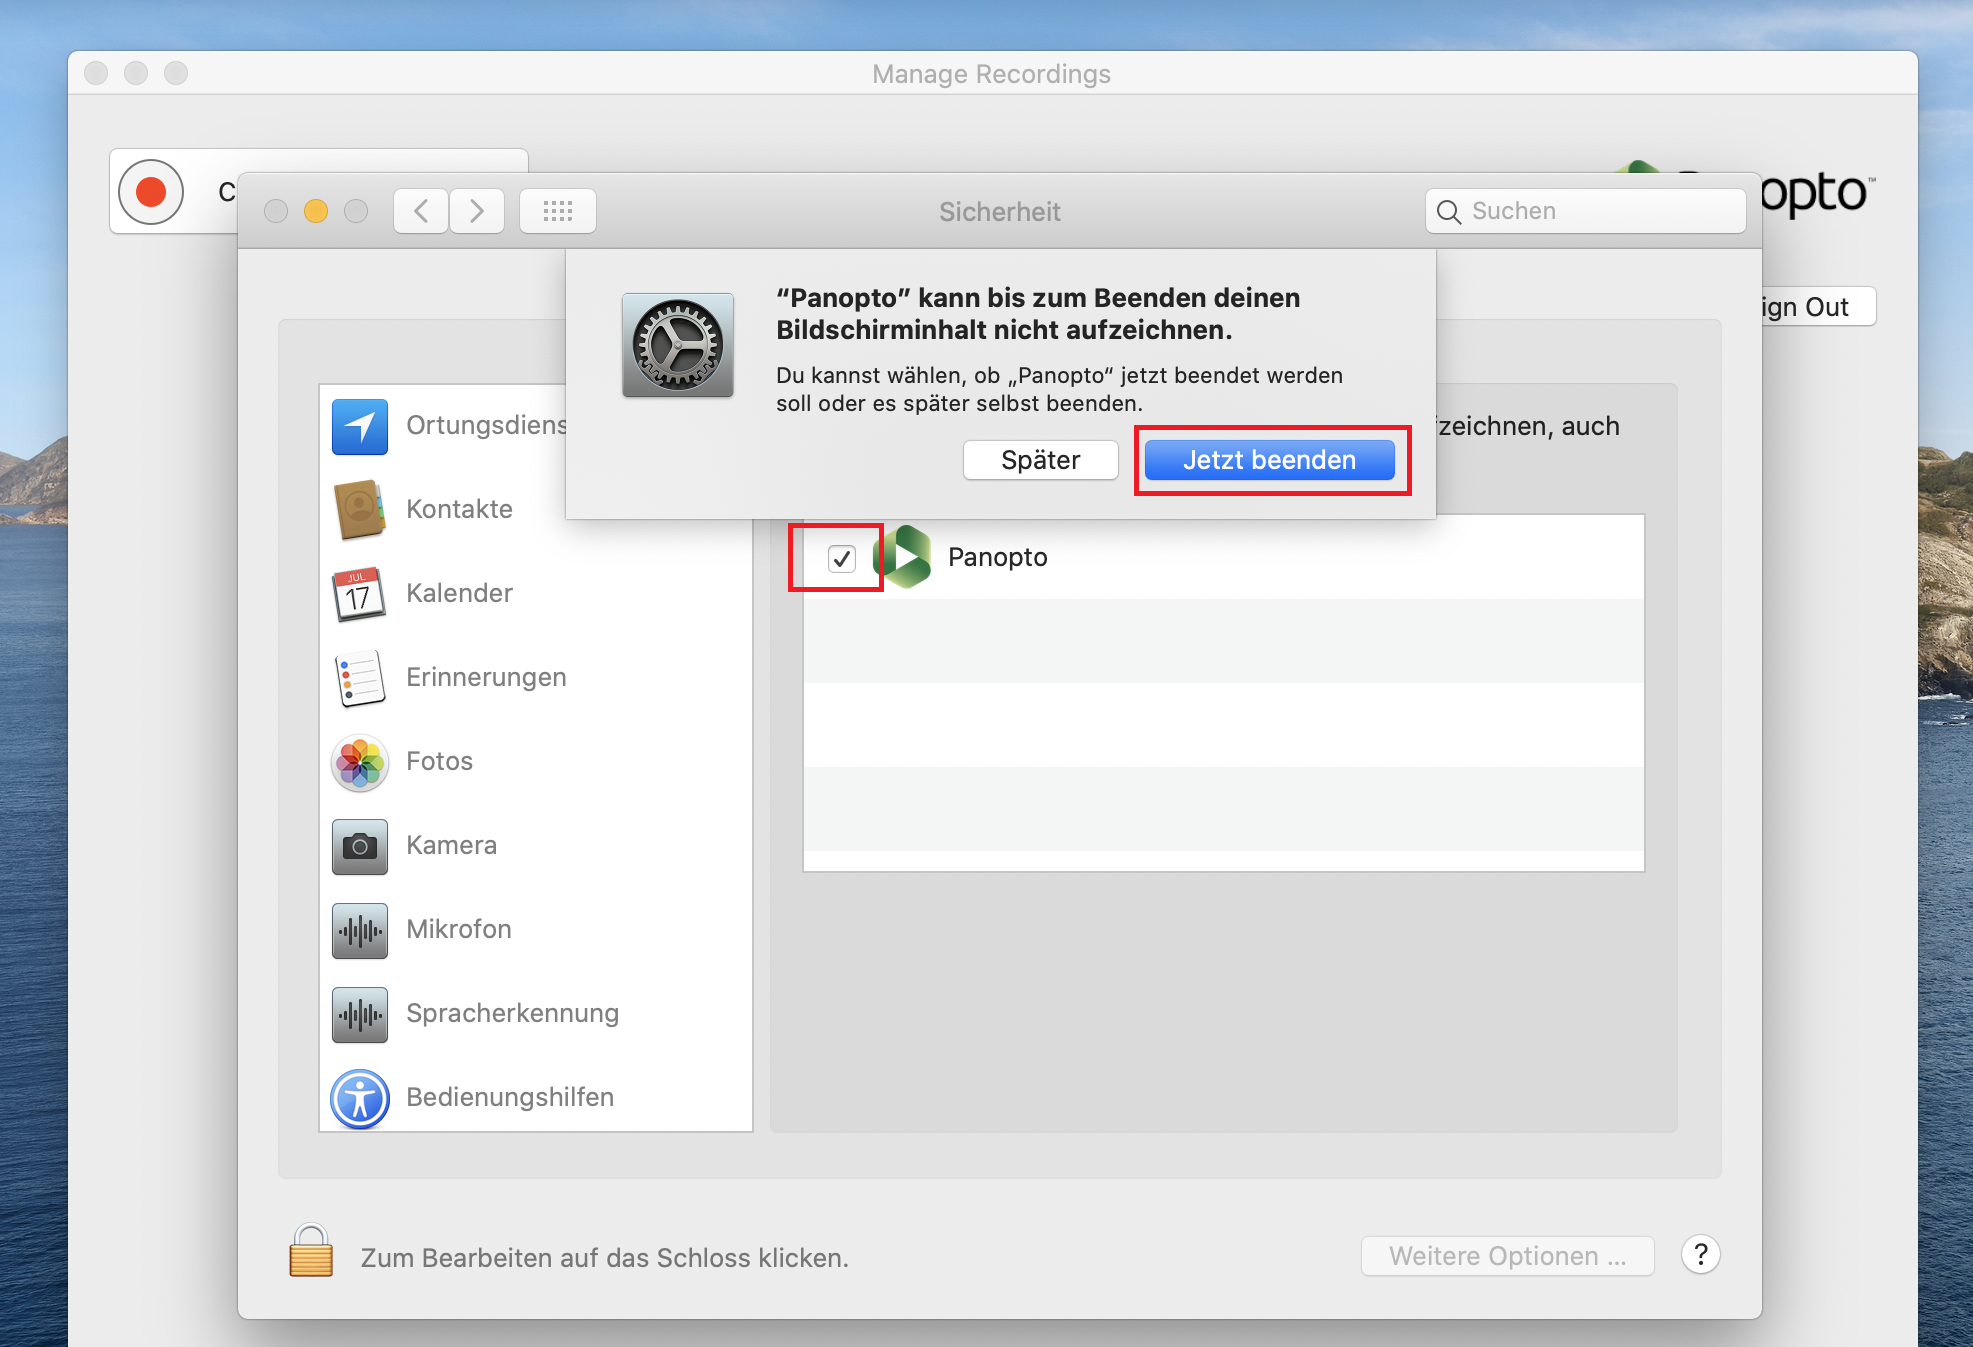This screenshot has height=1347, width=1973.
Task: Click the System Preferences gear icon in dialog
Action: tap(678, 345)
